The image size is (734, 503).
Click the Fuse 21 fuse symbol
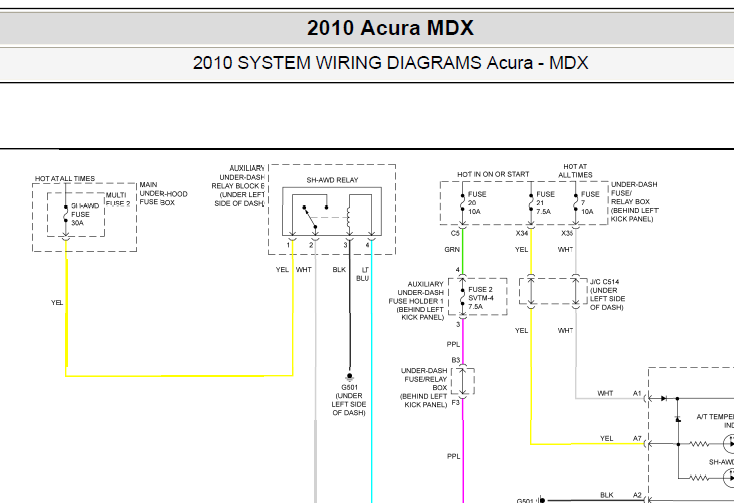pos(531,203)
